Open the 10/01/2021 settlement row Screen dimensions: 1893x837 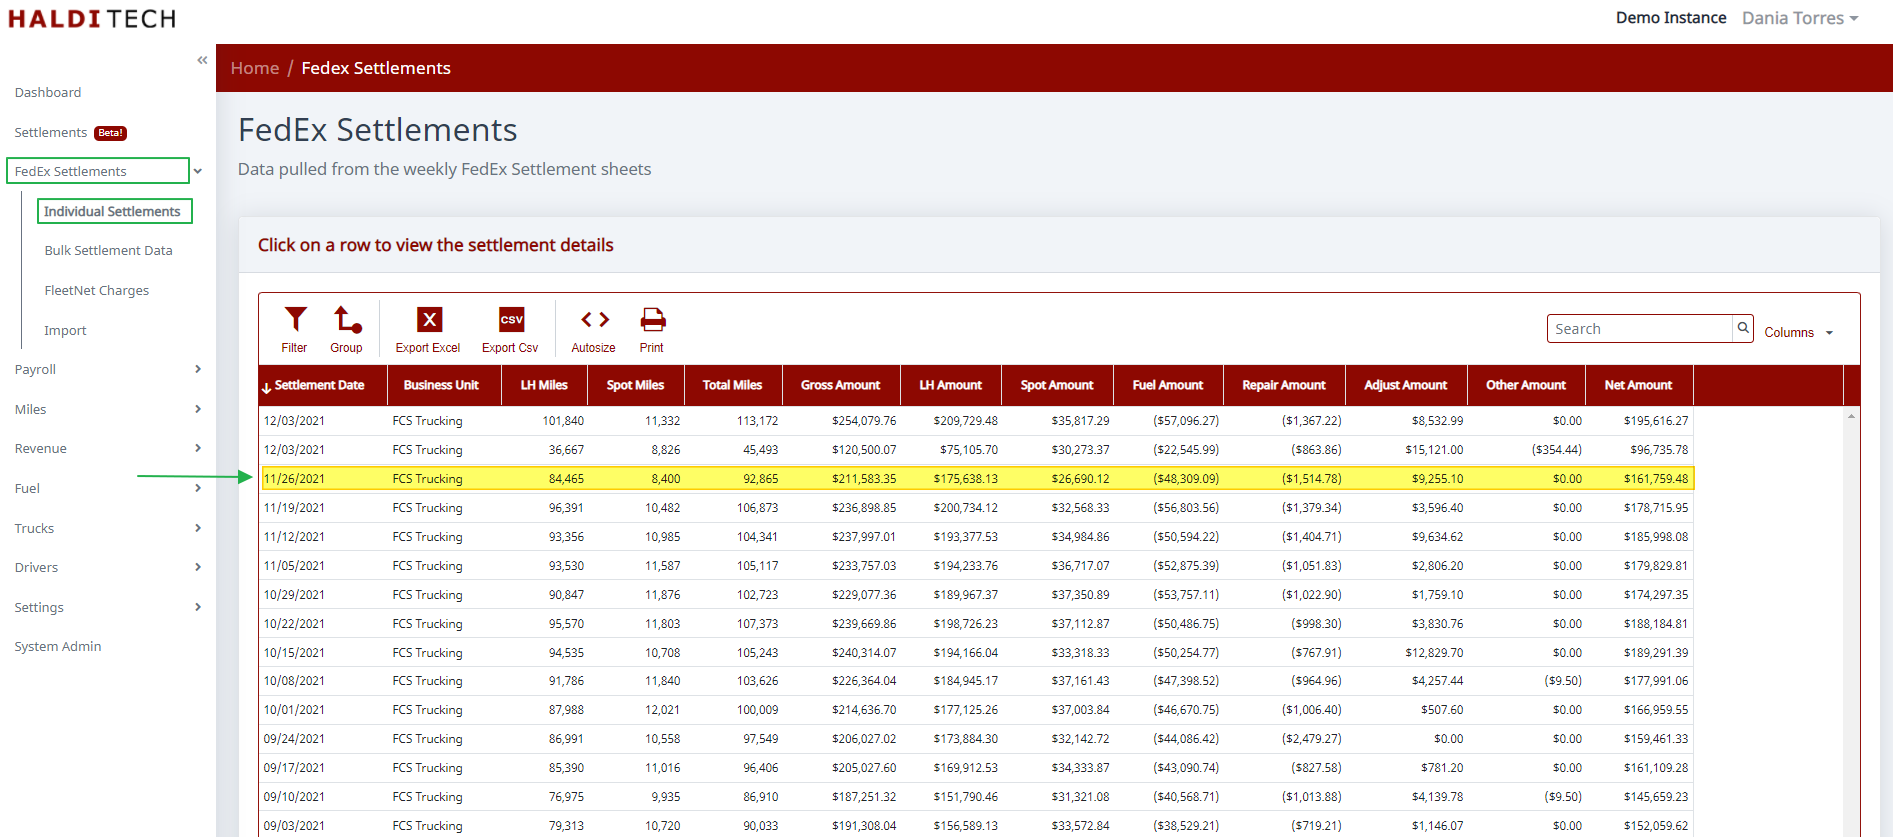(977, 710)
